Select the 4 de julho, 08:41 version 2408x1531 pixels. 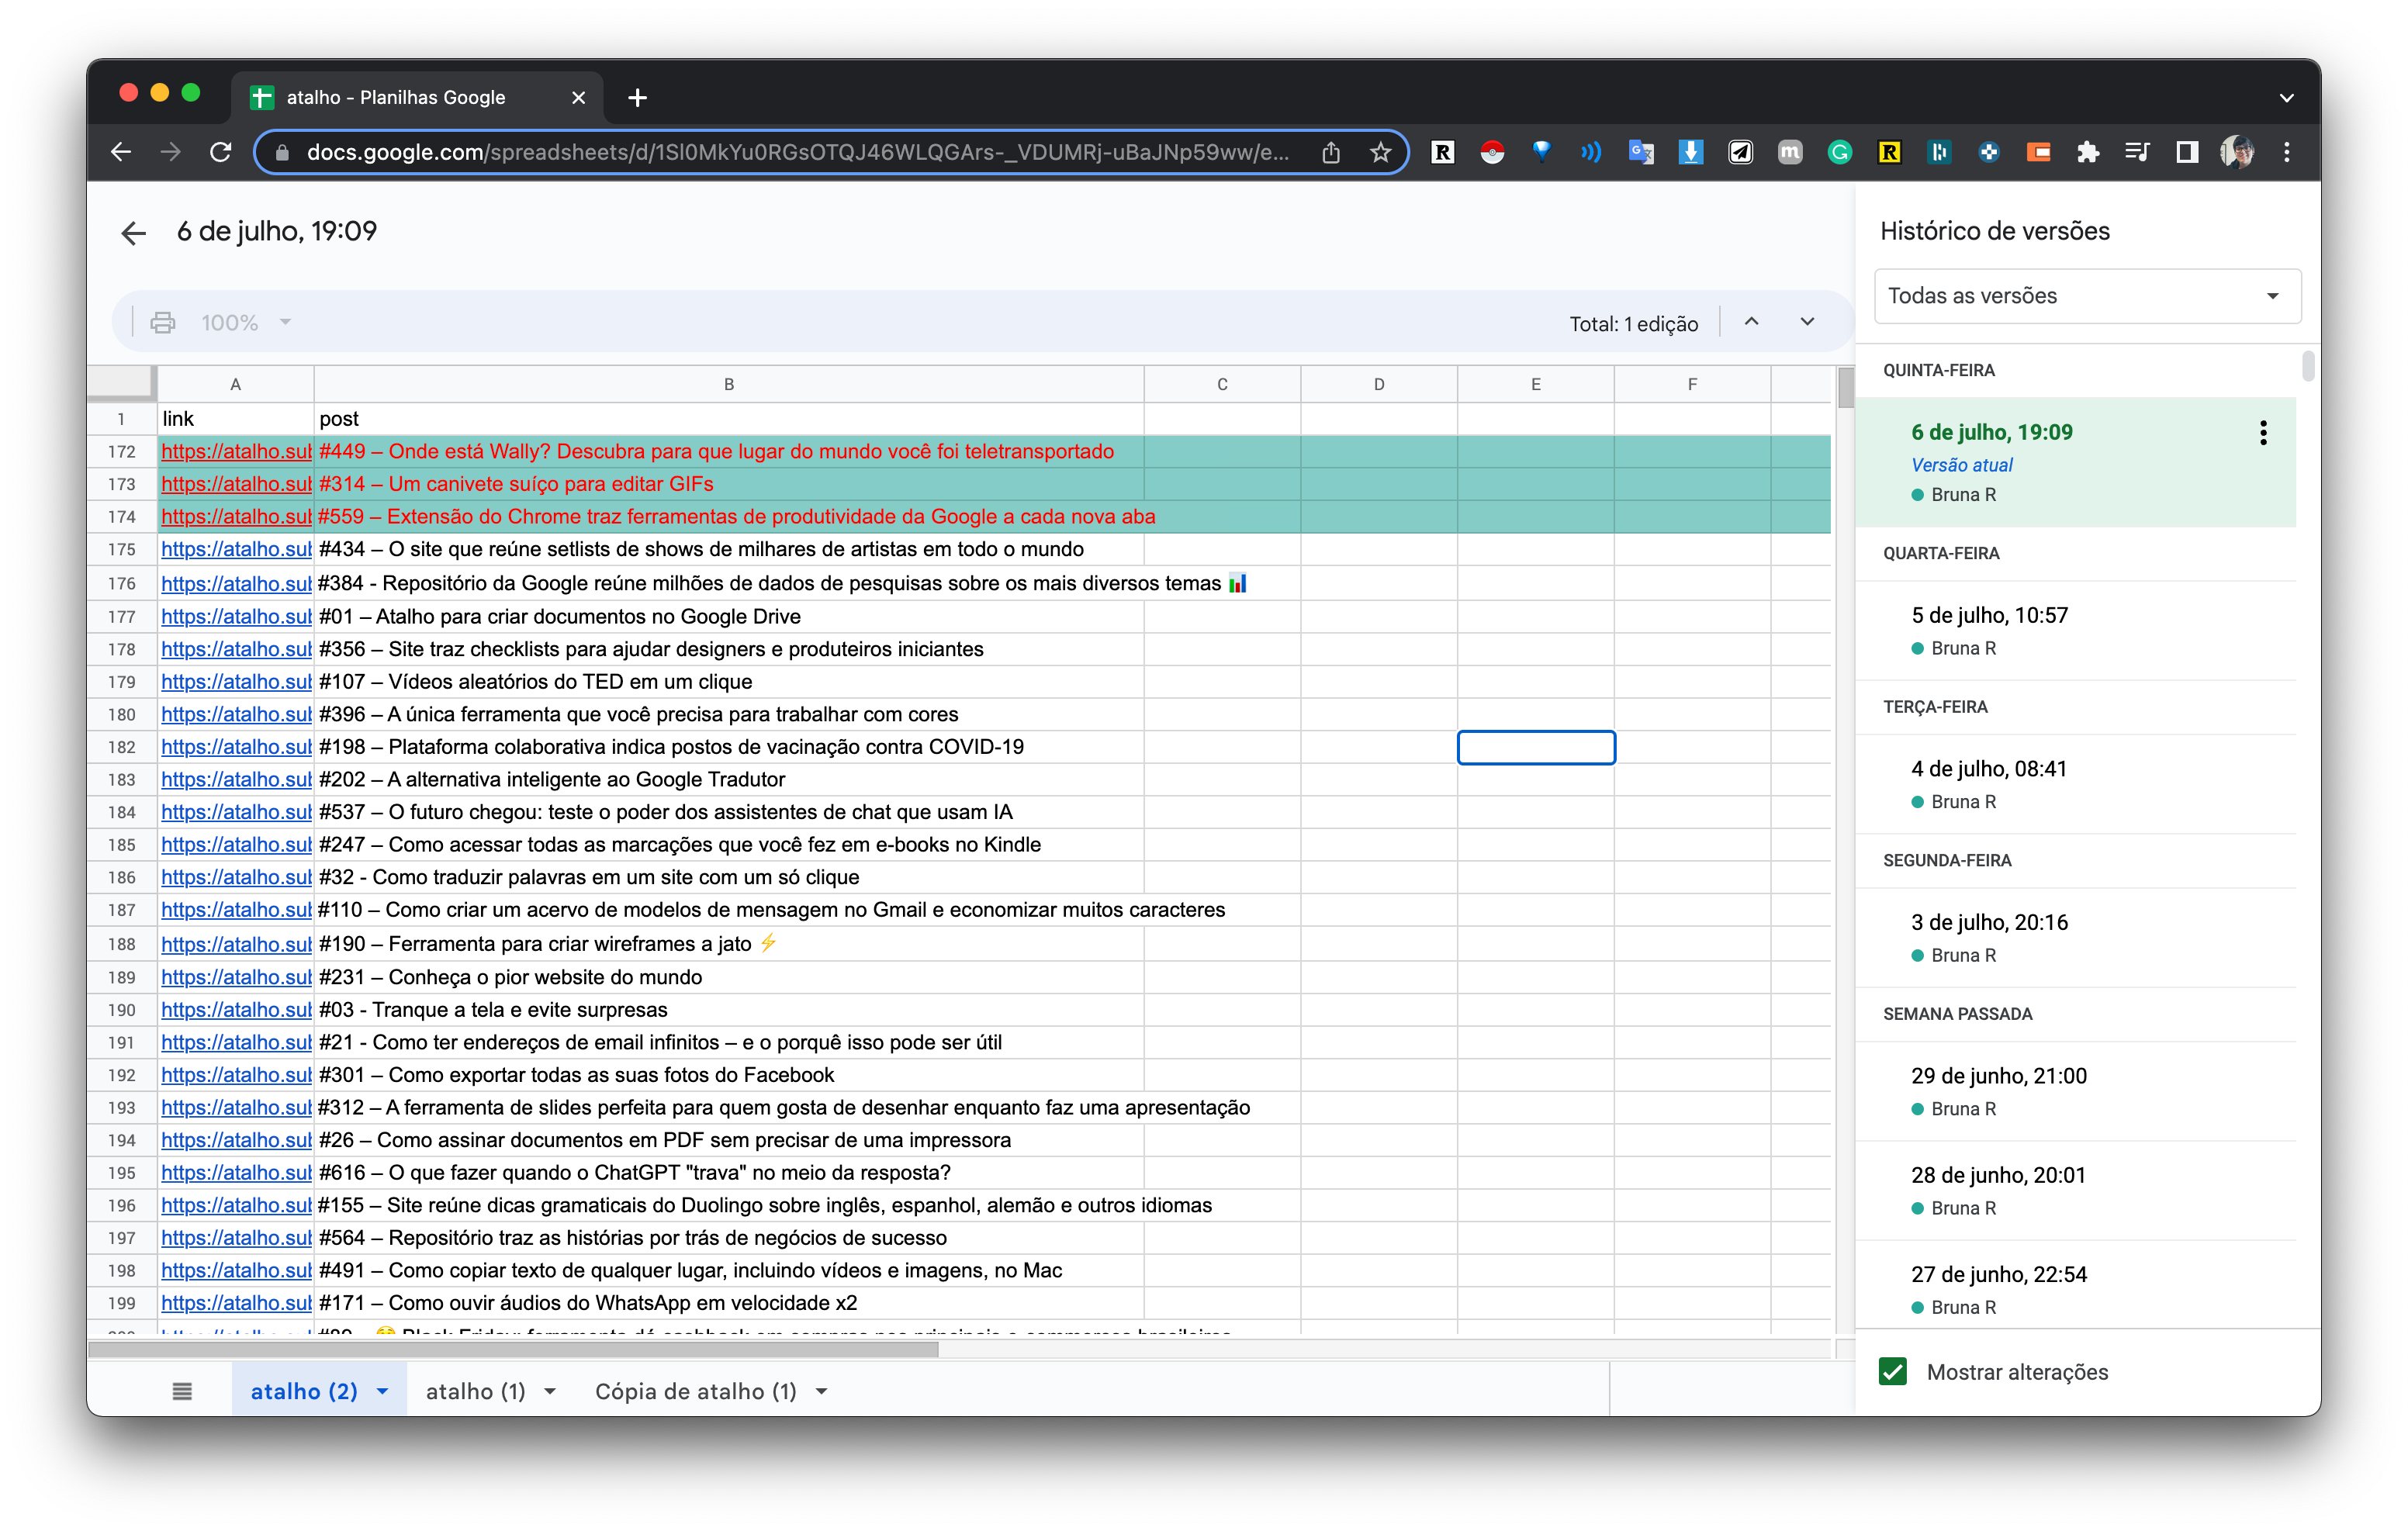[x=2076, y=785]
